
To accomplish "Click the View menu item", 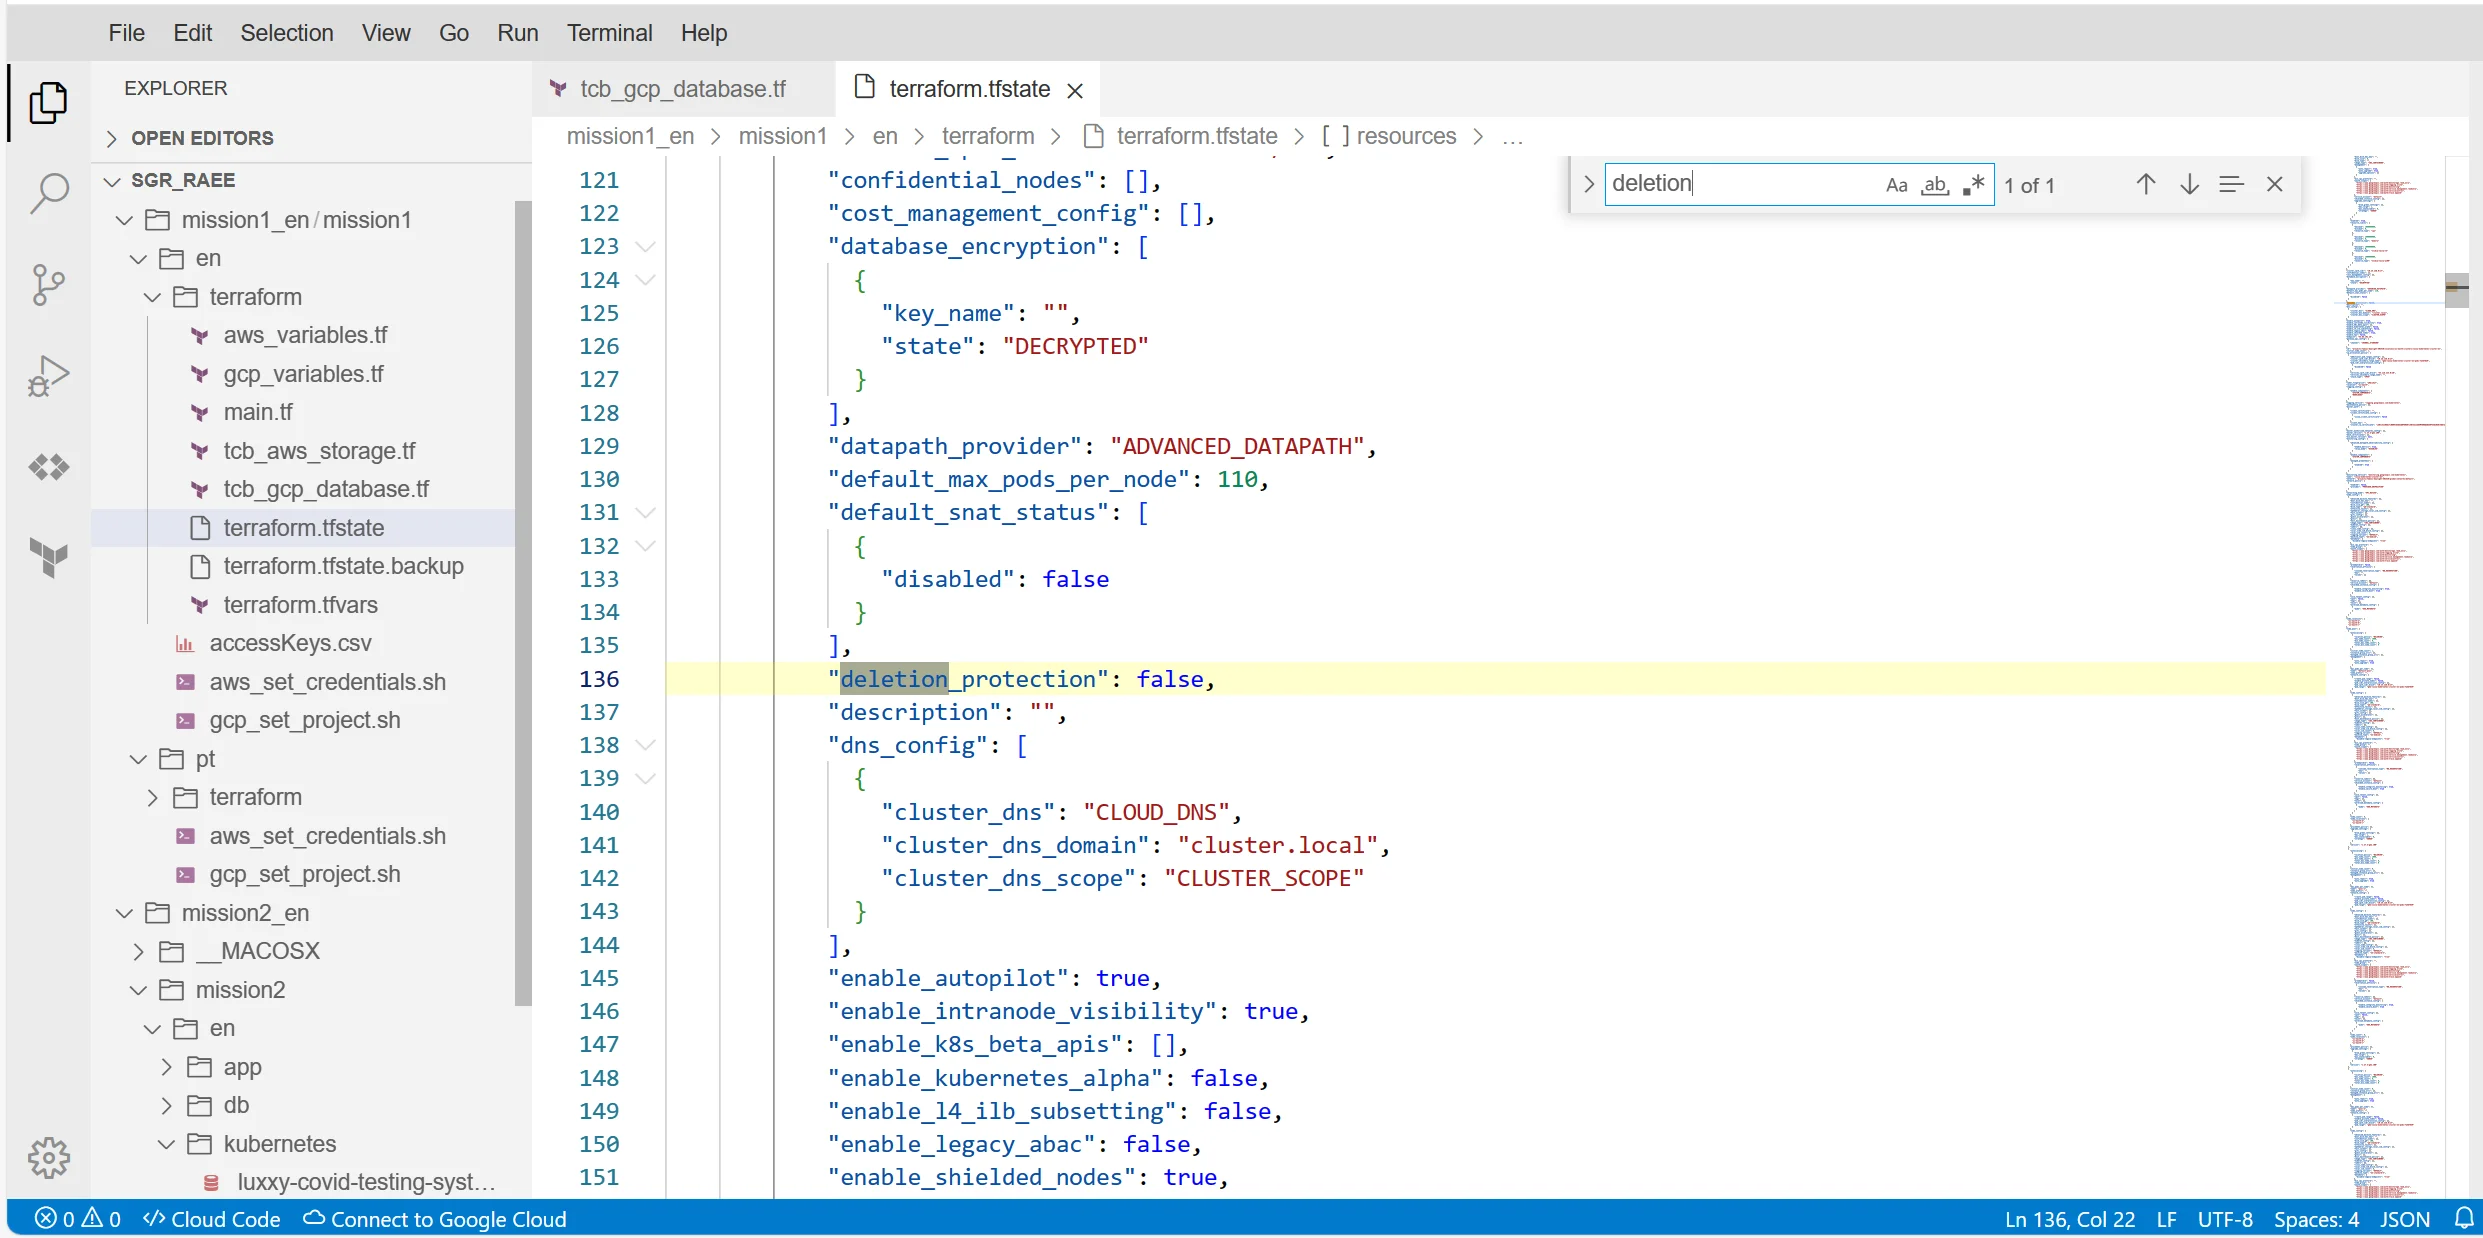I will click(385, 32).
